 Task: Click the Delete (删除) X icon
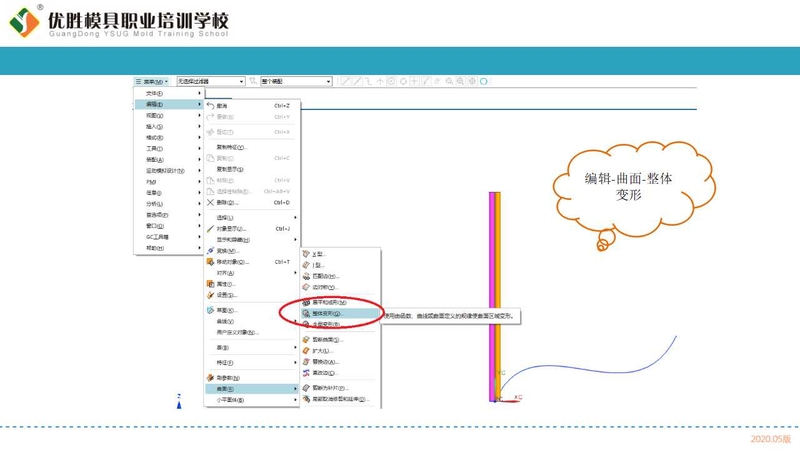coord(210,202)
